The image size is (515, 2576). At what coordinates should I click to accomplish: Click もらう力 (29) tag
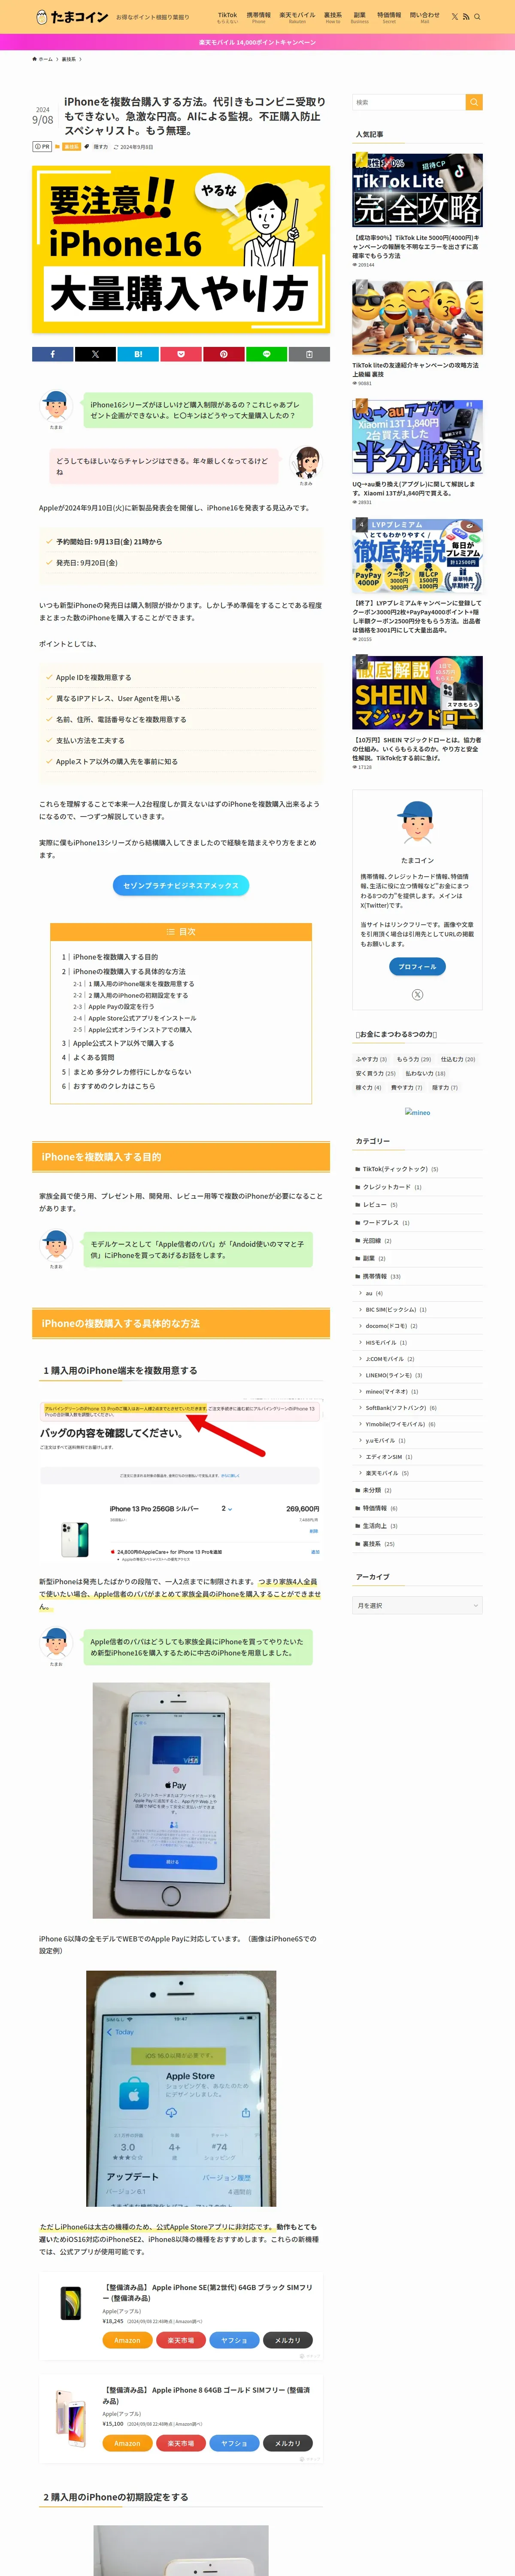pos(414,1059)
